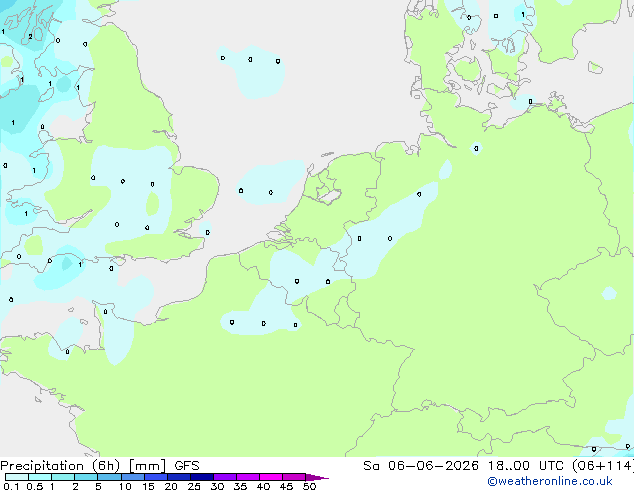
Task: Click the '18:00 UTC' forecast time text
Action: 525,466
